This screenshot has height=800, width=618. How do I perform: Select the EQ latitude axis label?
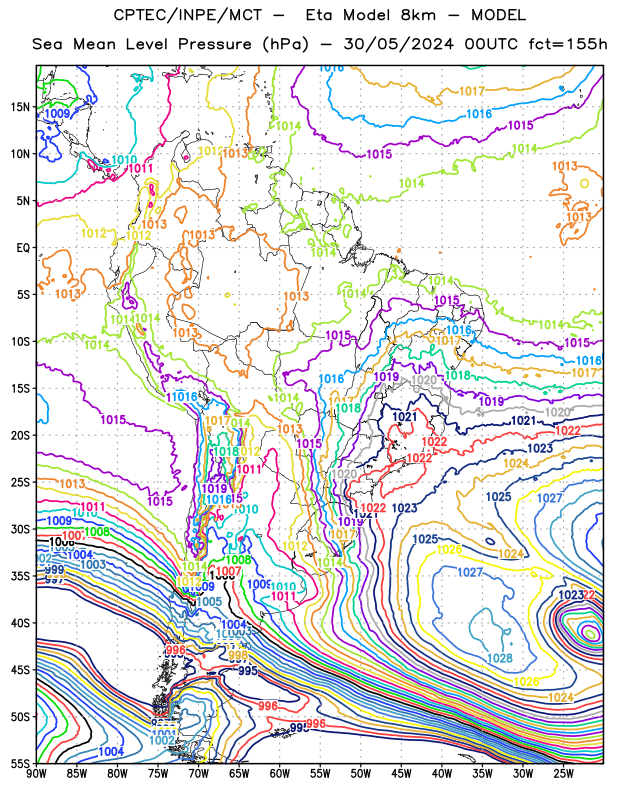(22, 248)
